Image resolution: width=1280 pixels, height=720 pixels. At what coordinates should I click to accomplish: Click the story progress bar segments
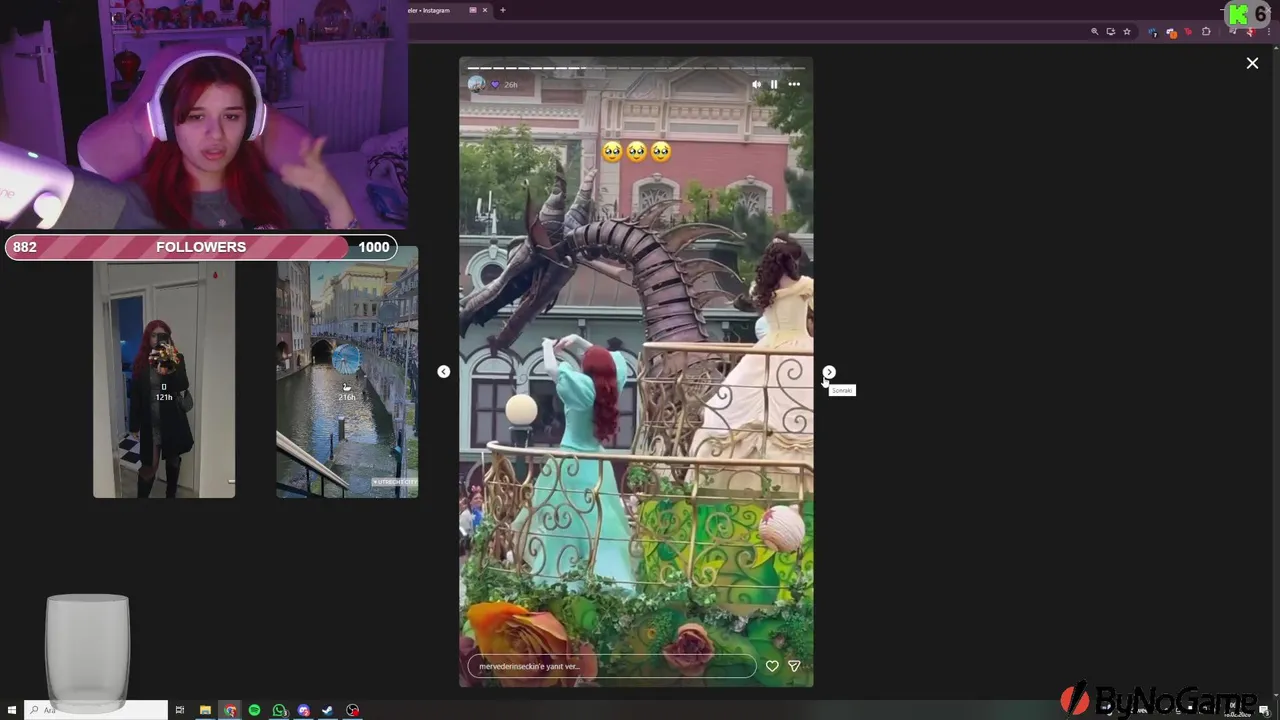(x=636, y=68)
